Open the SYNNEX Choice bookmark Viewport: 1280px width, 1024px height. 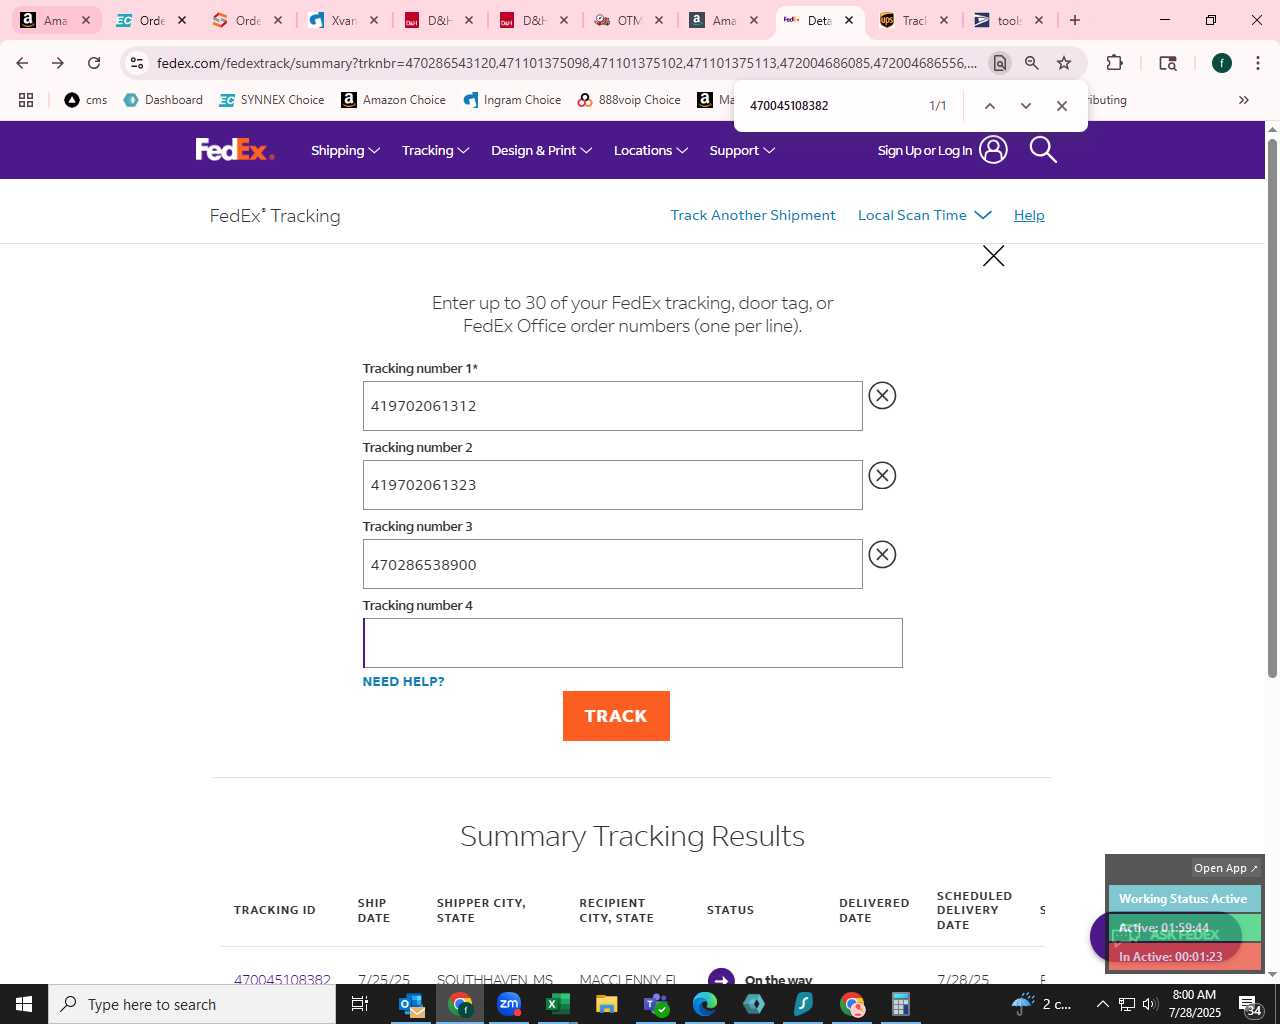[272, 100]
